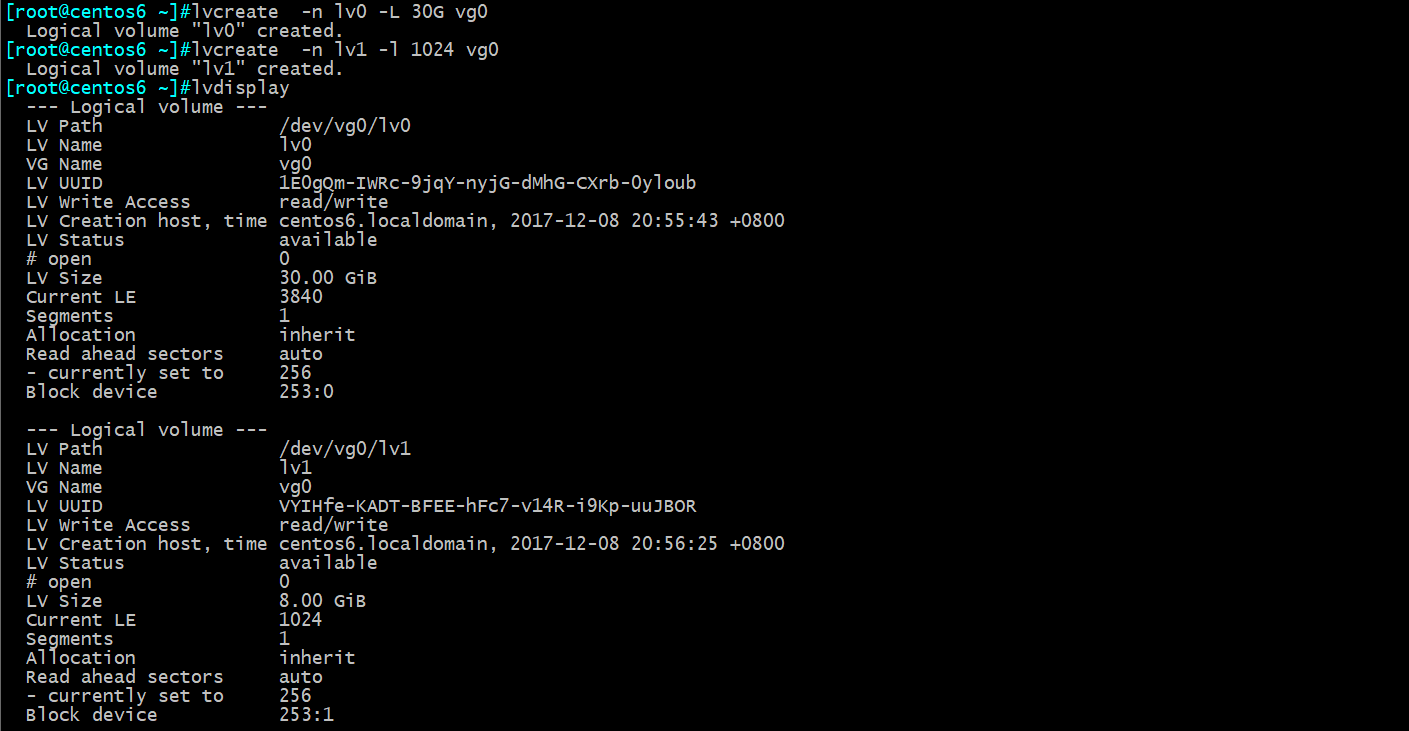
Task: Click 'Logical volume "lv0" created.' message
Action: (185, 31)
